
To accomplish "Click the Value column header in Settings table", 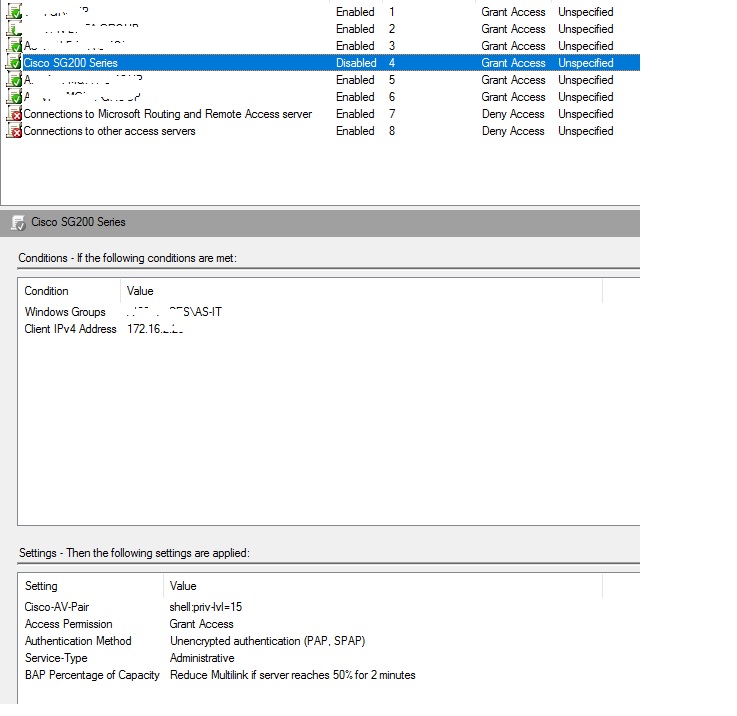I will click(183, 586).
